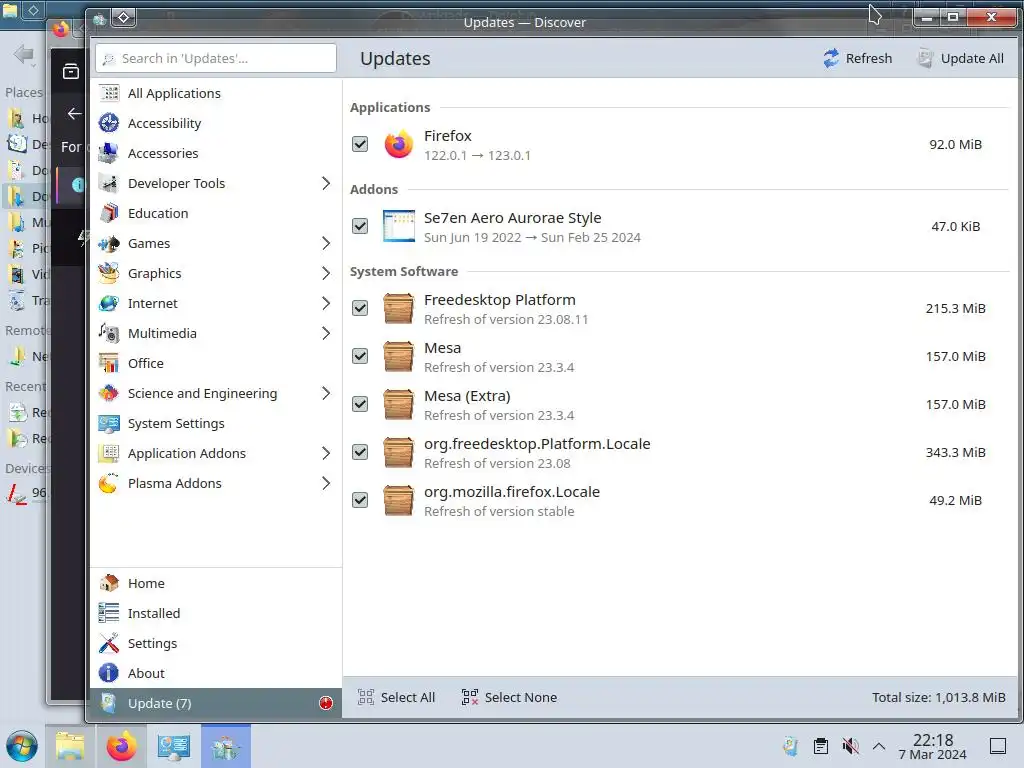Click the Games category icon
Viewport: 1024px width, 768px height.
(108, 243)
